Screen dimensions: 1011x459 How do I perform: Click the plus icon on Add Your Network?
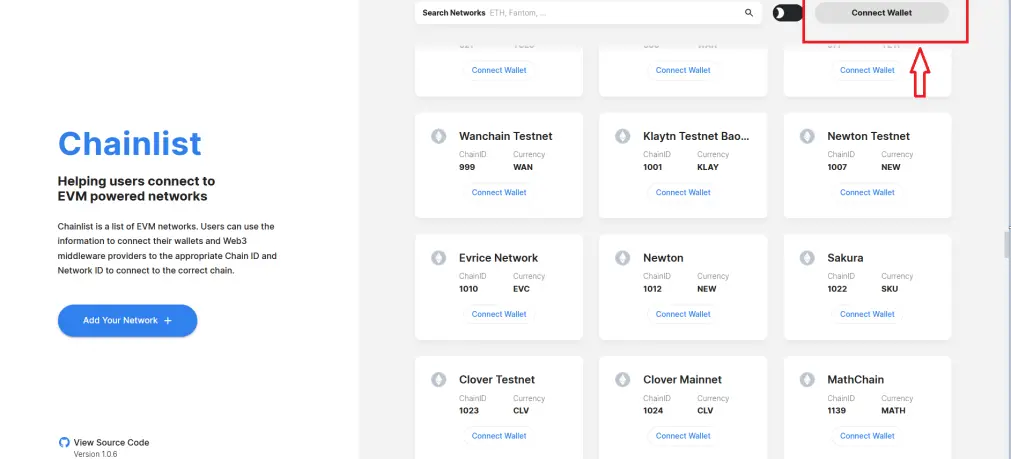point(168,320)
